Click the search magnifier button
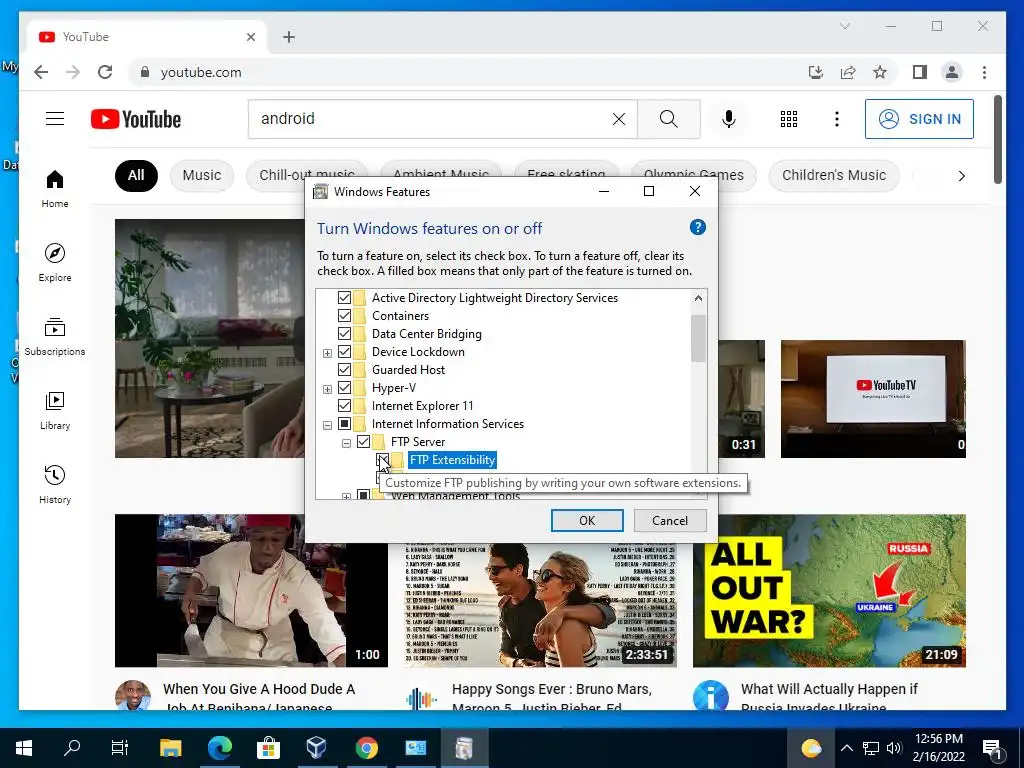 pos(669,119)
